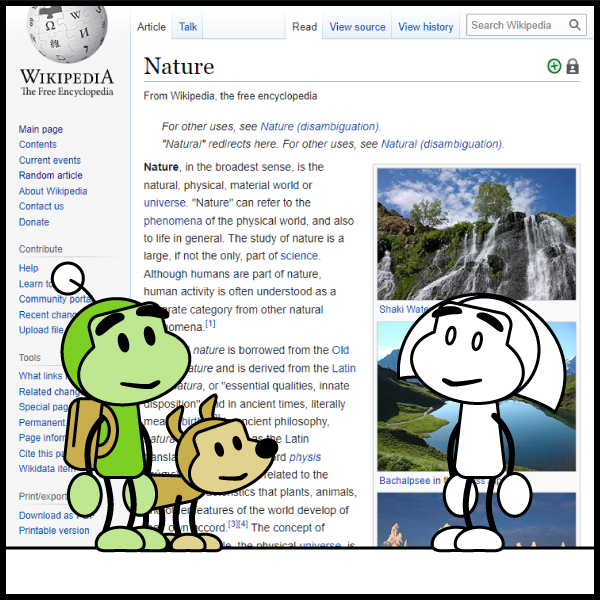
Task: Open the waterfall thumbnail image
Action: 476,233
